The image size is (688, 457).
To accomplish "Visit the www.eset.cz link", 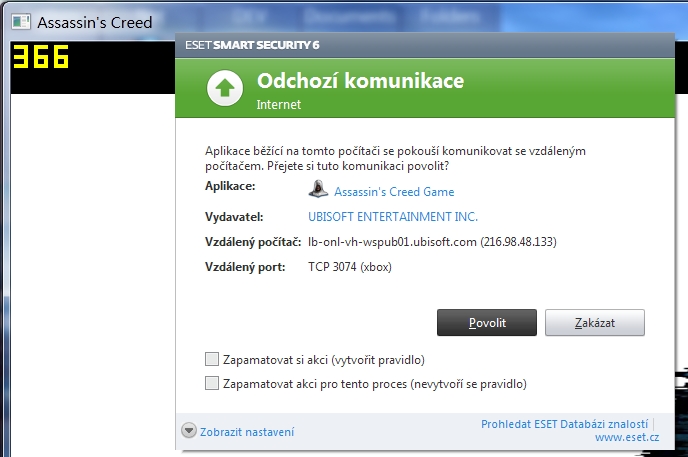I will (x=627, y=437).
